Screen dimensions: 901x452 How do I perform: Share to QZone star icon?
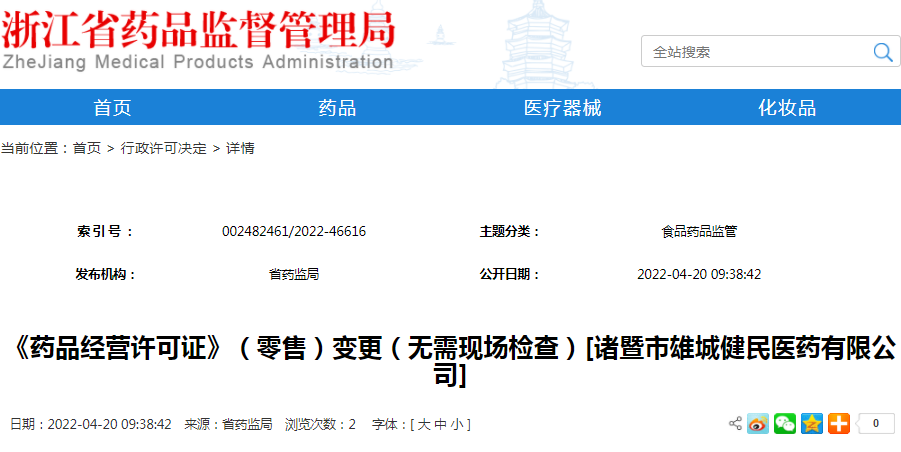coord(812,424)
